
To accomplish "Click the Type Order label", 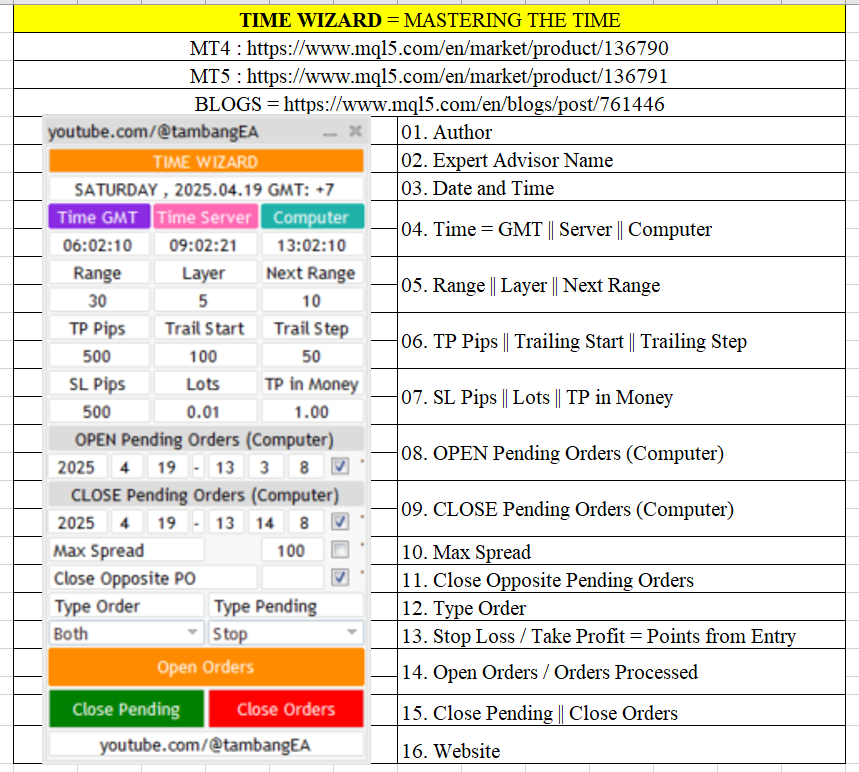I will click(127, 606).
